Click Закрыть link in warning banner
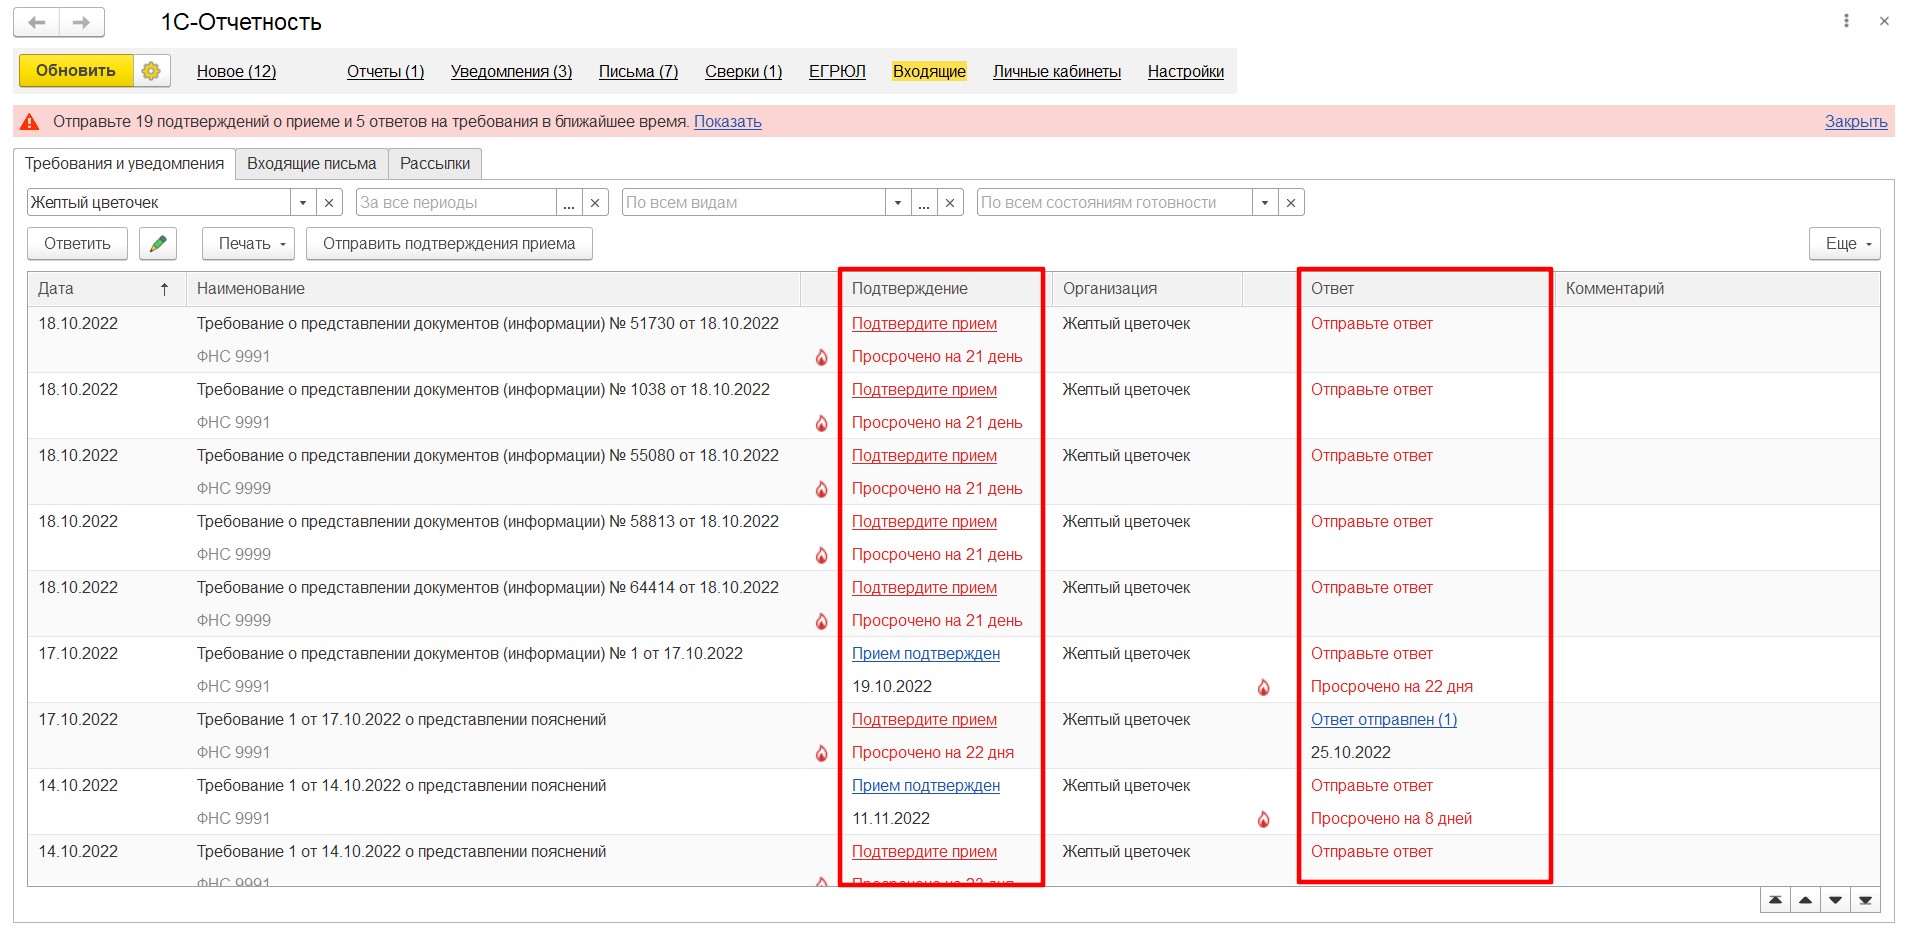This screenshot has width=1905, height=931. point(1856,122)
